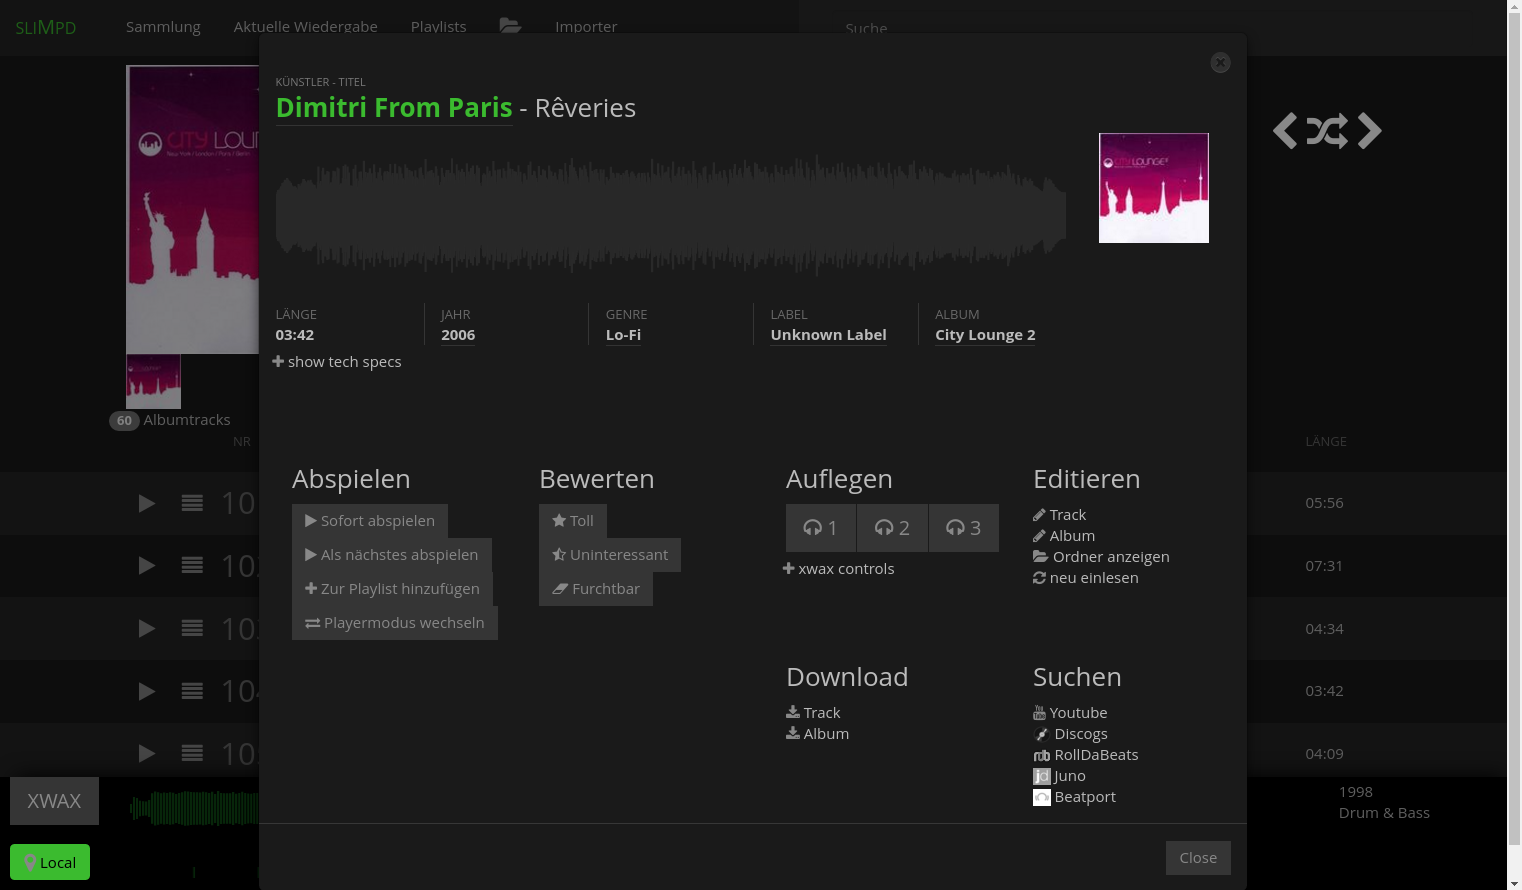Load track onto xwax deck 1
This screenshot has width=1522, height=890.
[821, 528]
